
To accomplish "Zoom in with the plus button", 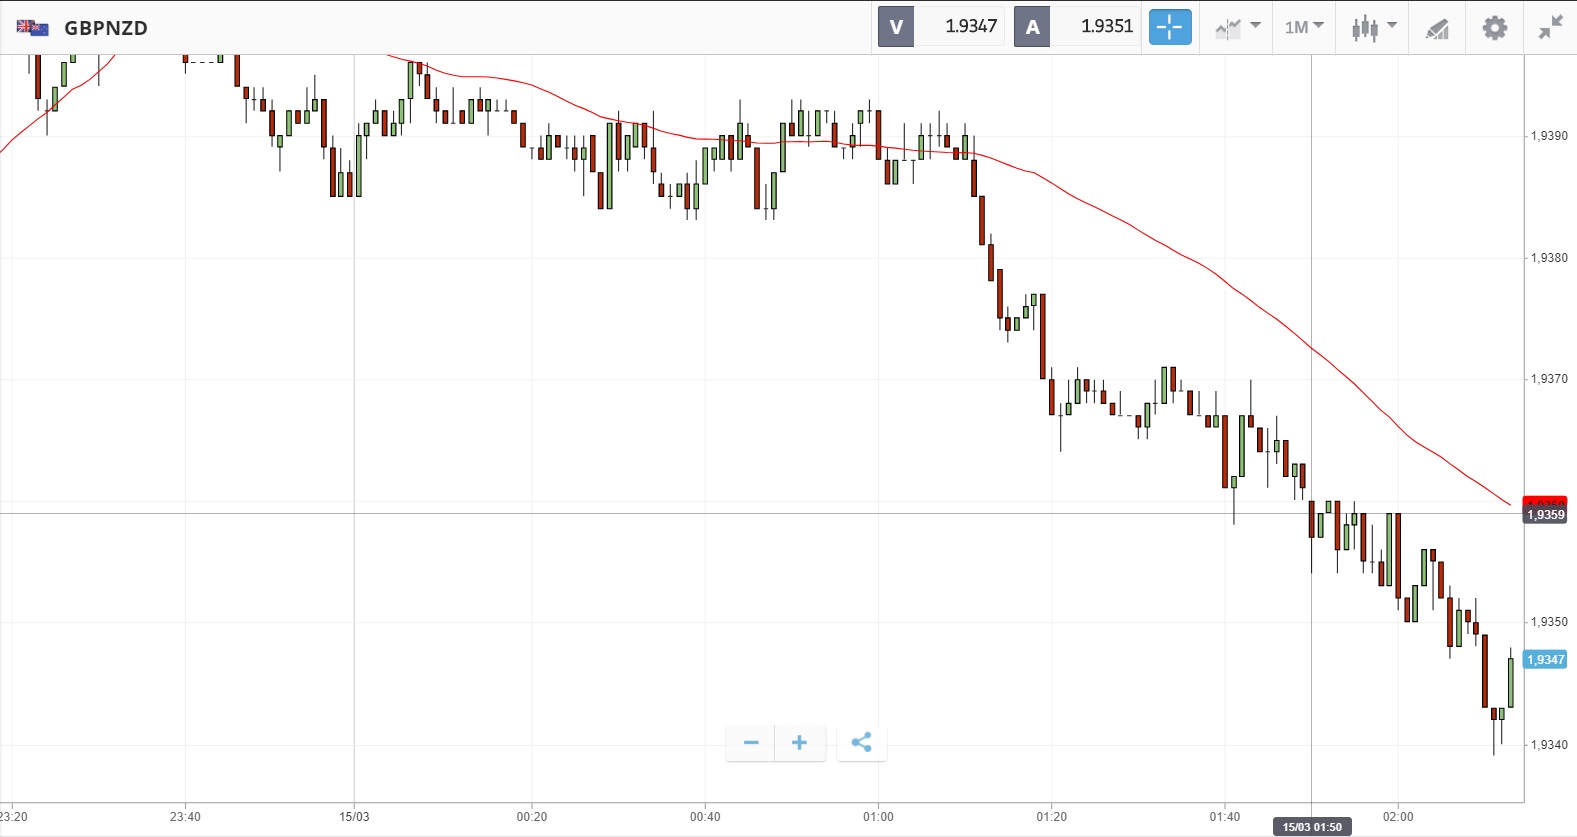I will (x=799, y=742).
